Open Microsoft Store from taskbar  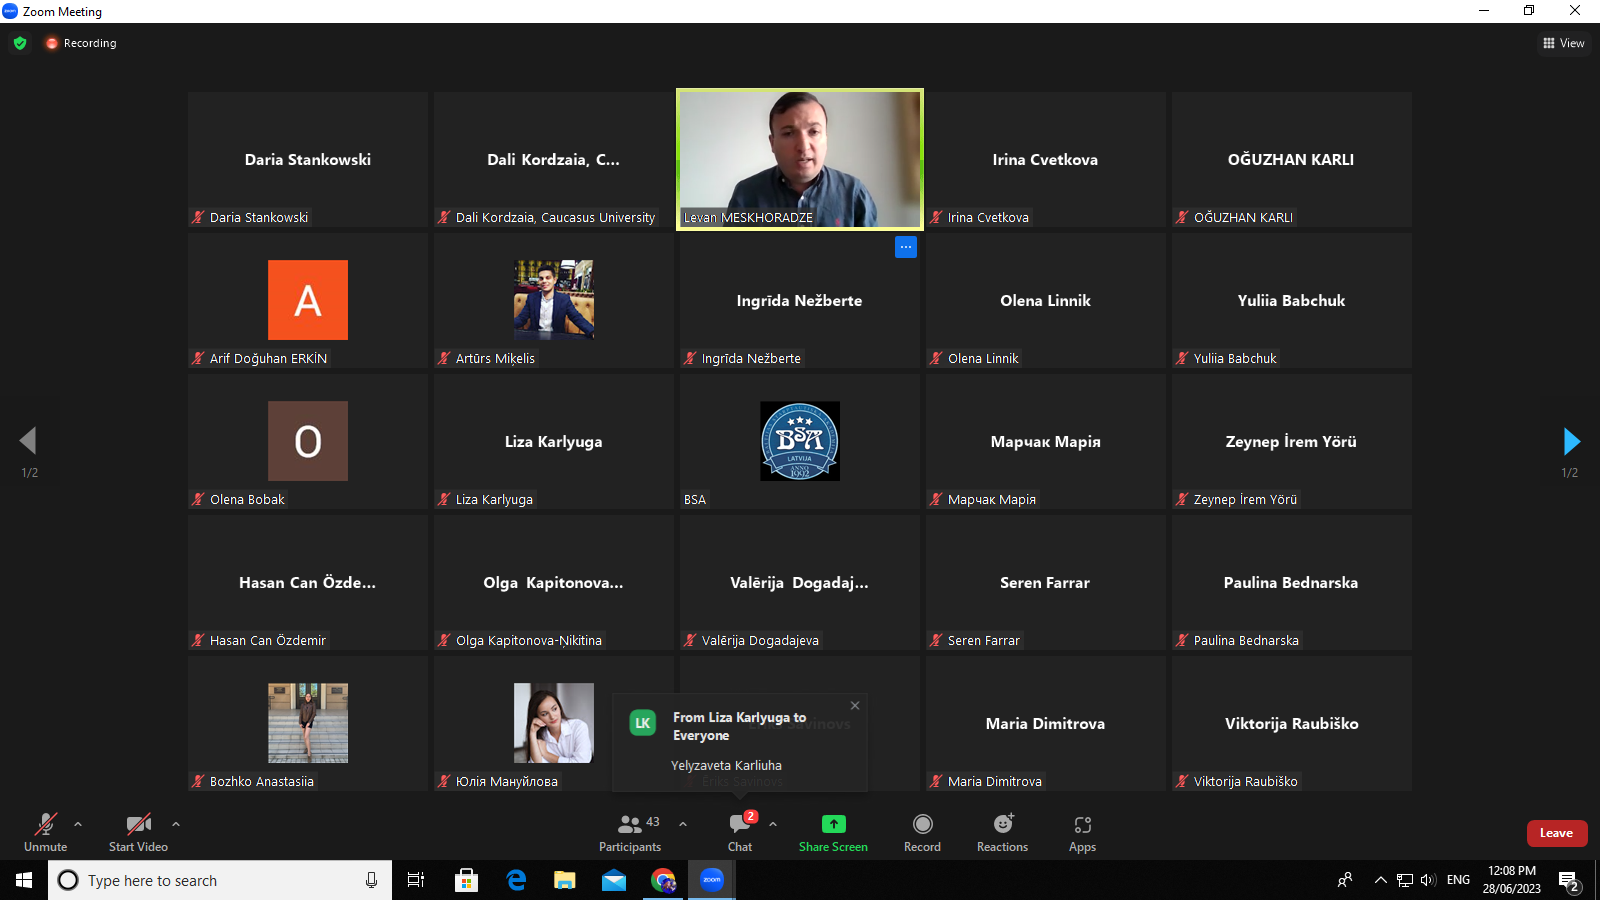(x=466, y=880)
